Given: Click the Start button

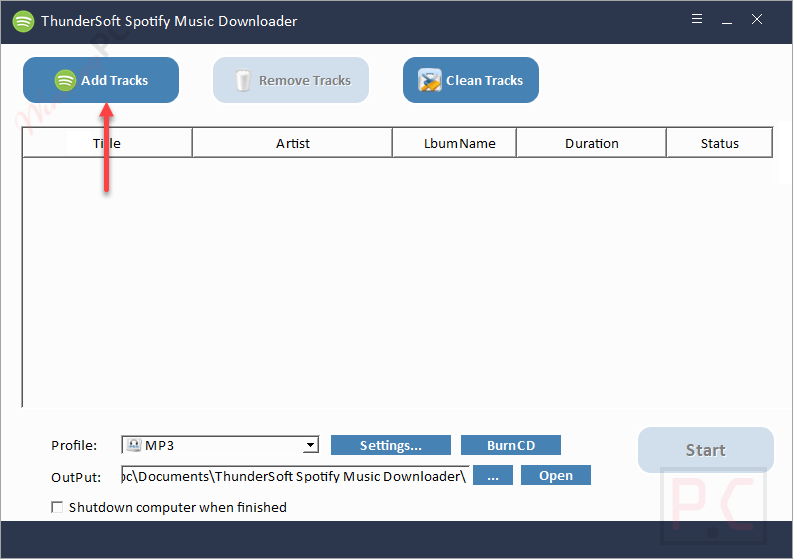Looking at the screenshot, I should click(x=706, y=450).
